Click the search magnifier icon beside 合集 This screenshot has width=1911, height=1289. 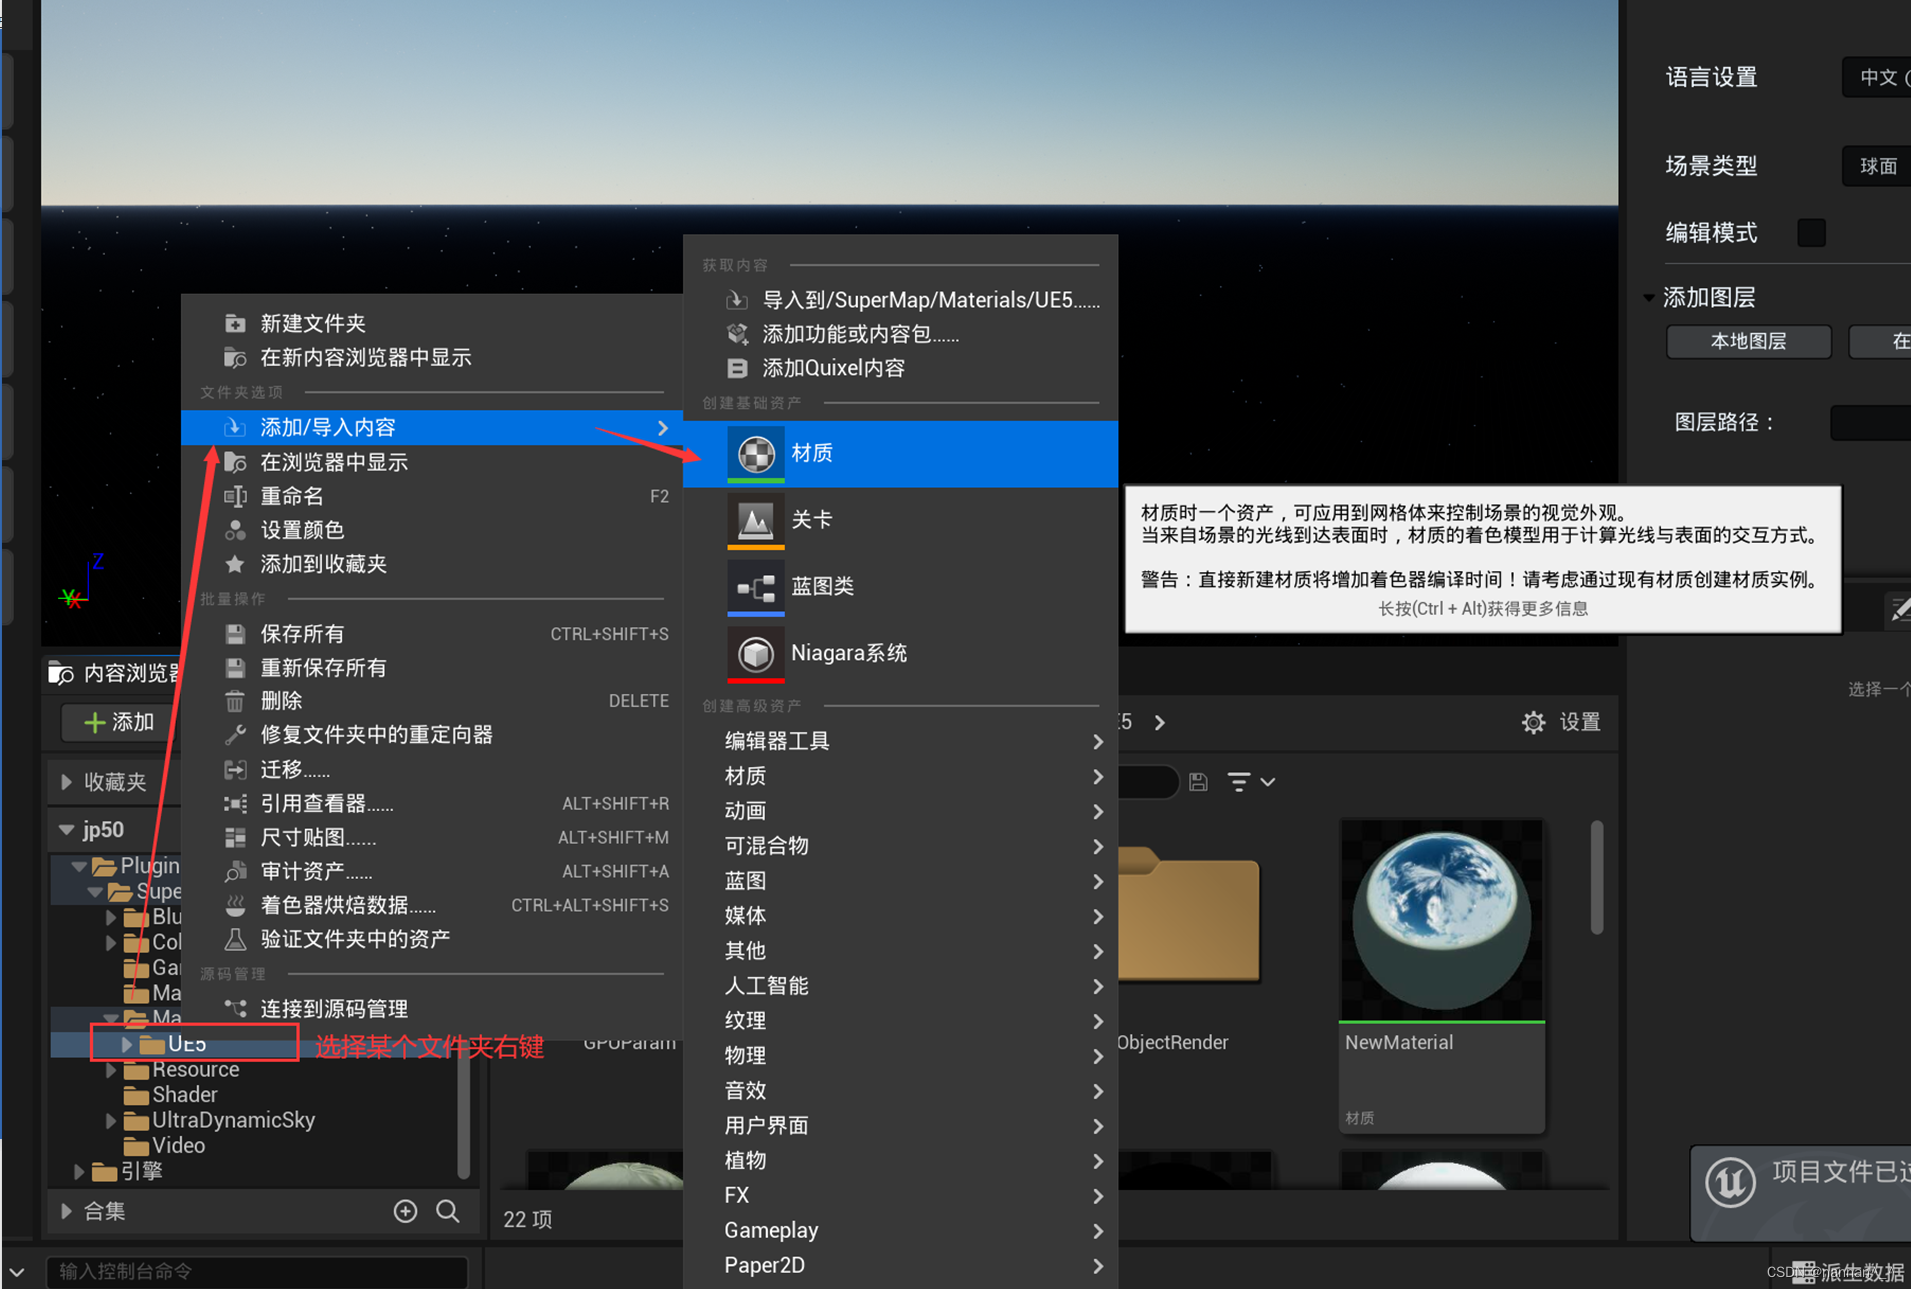[x=448, y=1211]
